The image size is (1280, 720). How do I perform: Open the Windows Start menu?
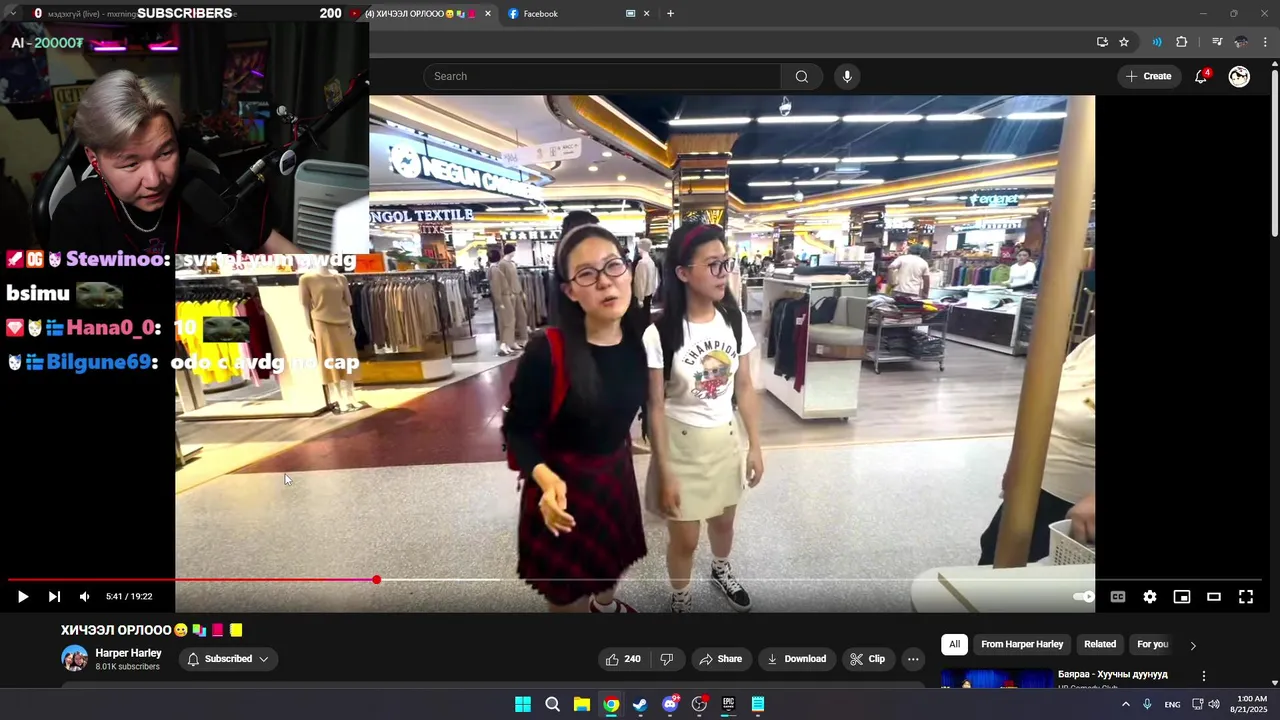pos(523,704)
